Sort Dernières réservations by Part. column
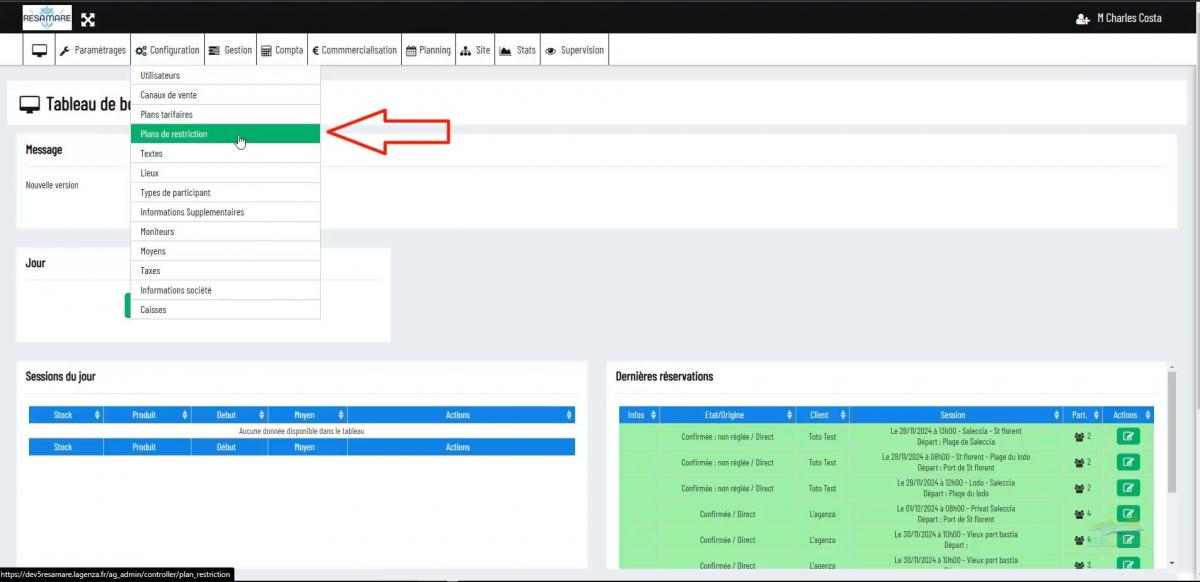The width and height of the screenshot is (1200, 582). click(x=1084, y=415)
